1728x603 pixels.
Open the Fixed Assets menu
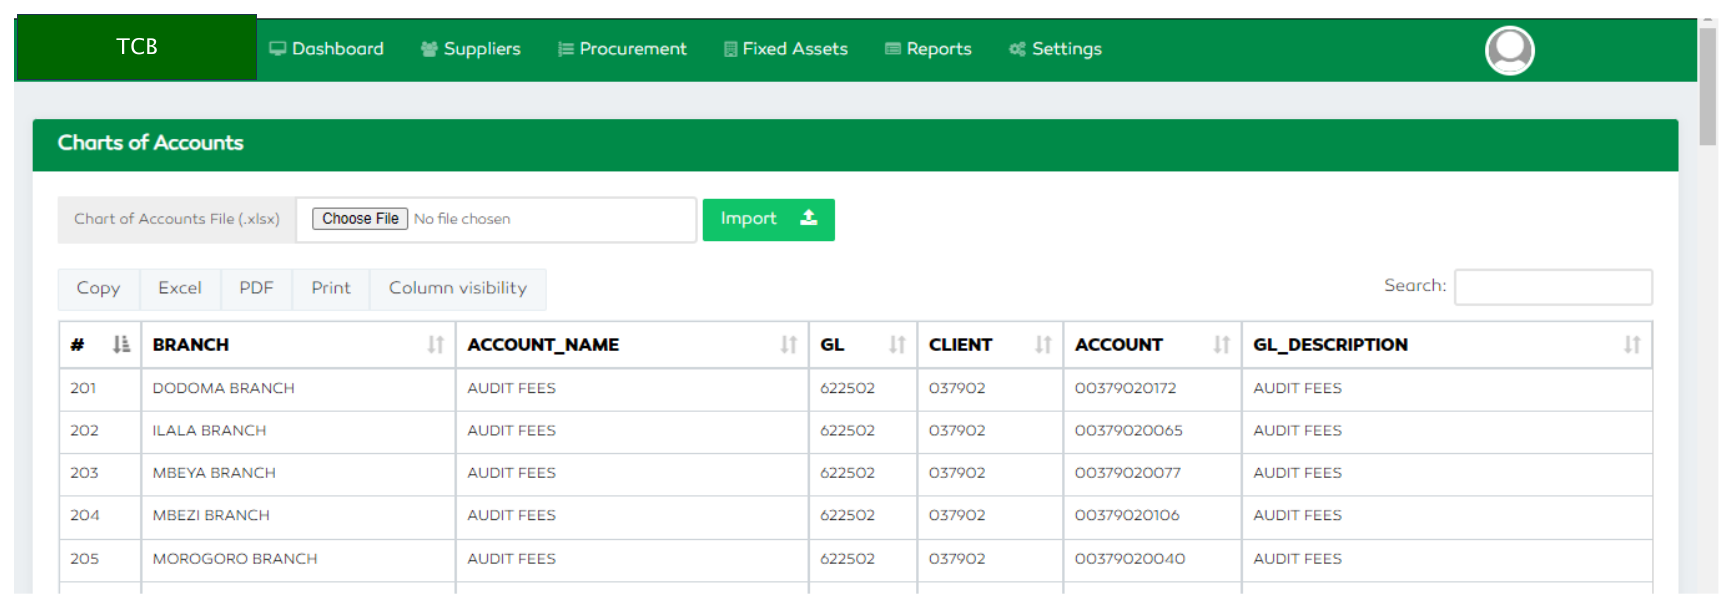point(786,49)
